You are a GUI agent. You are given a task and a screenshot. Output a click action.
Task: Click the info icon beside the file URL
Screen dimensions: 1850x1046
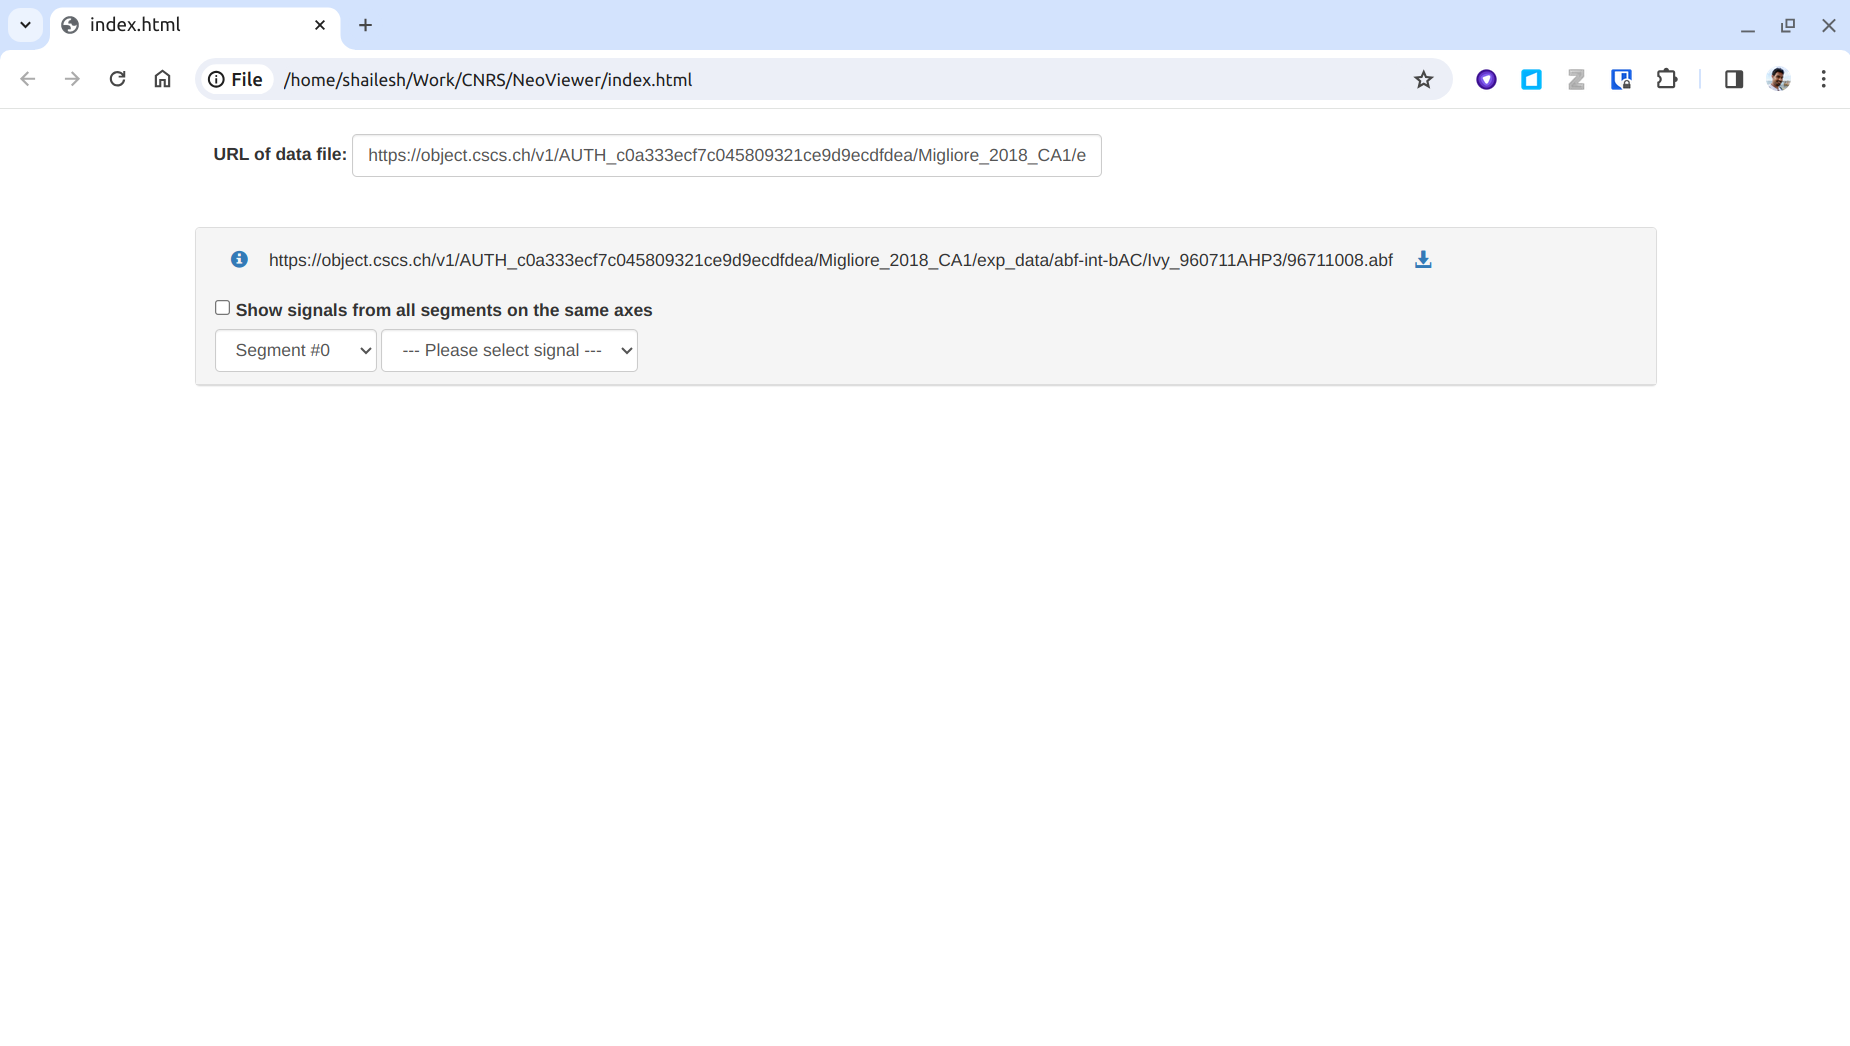(x=238, y=259)
